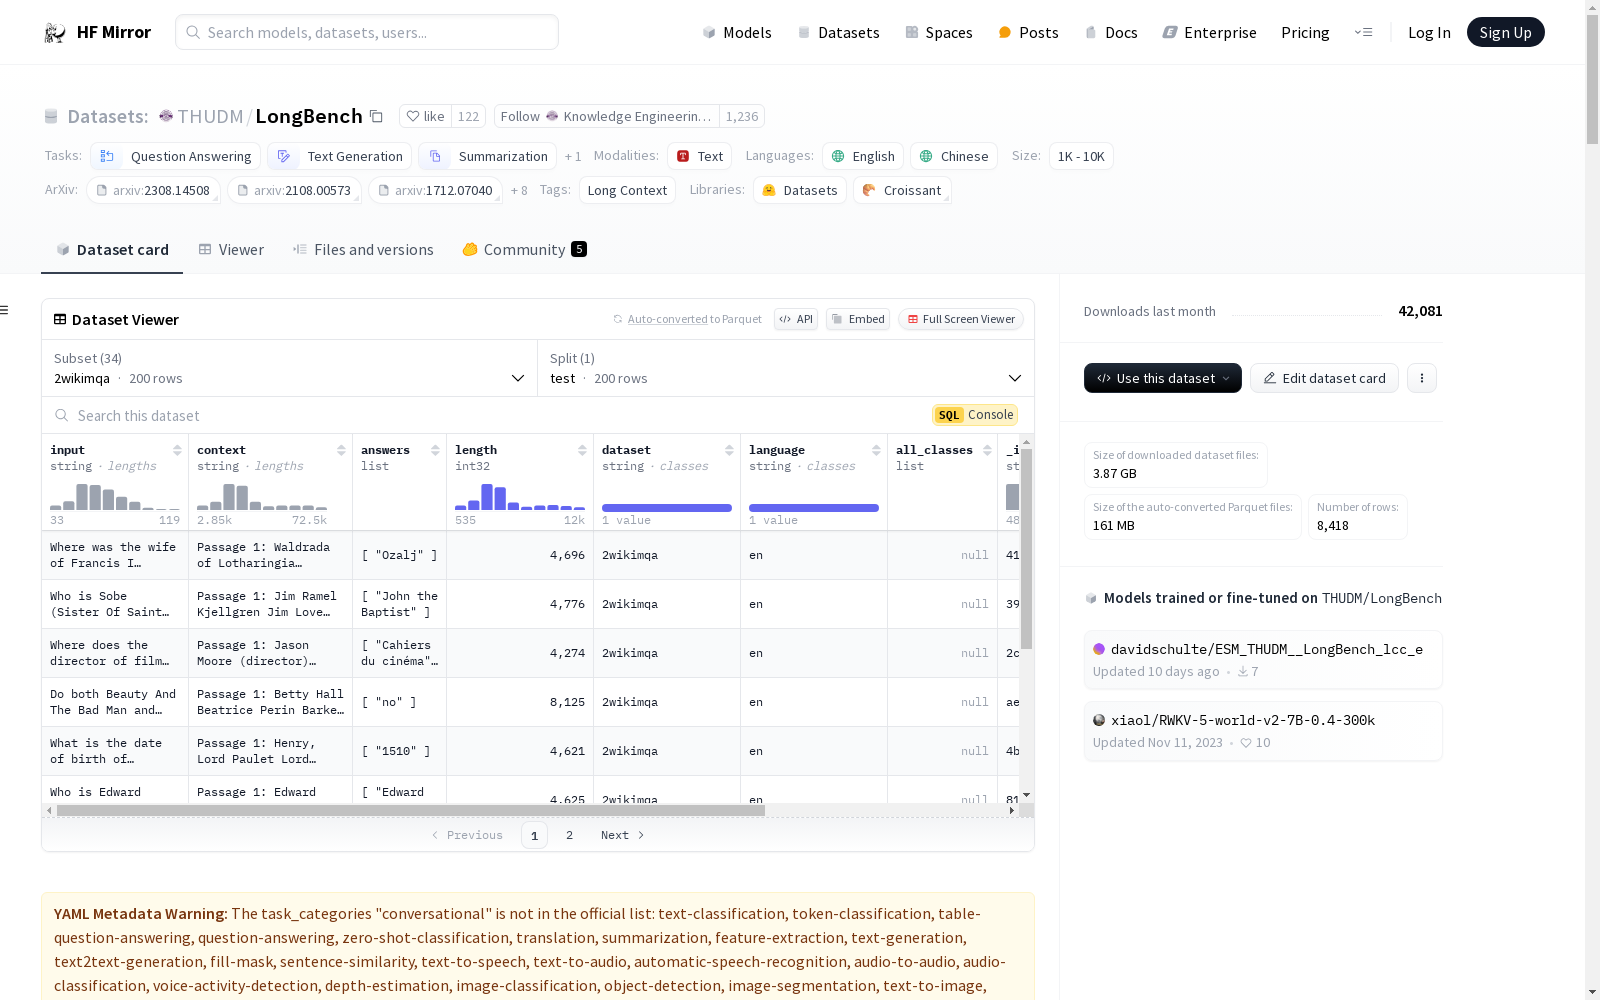This screenshot has width=1600, height=1000.
Task: Open the Enterprise nav link
Action: 1209,32
